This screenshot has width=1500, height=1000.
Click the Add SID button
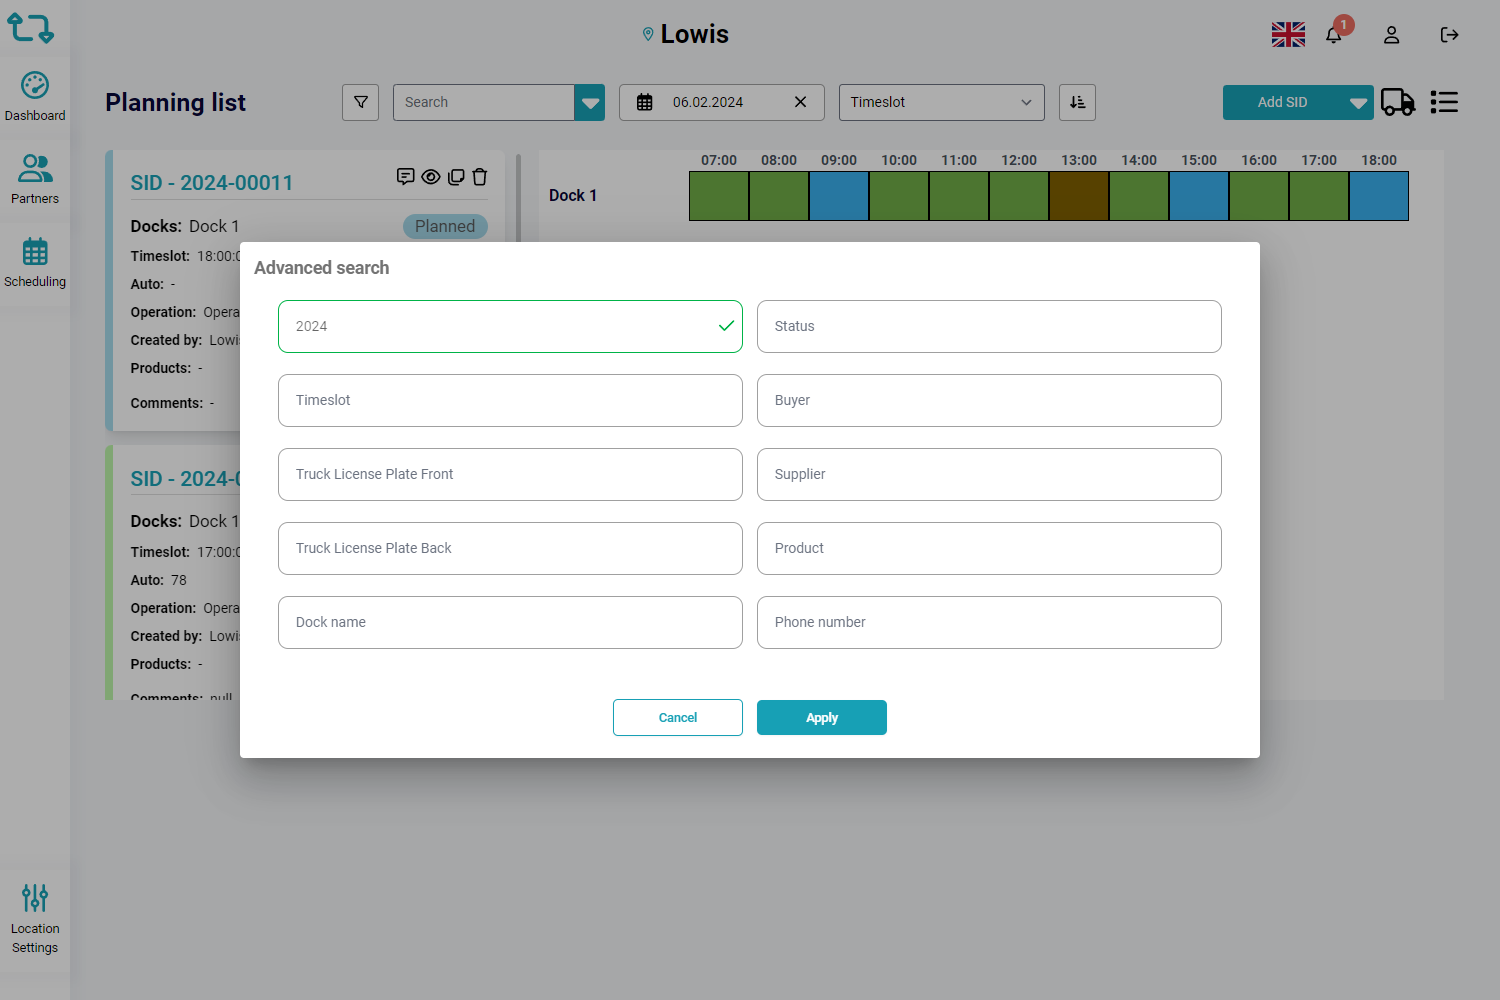pos(1283,102)
